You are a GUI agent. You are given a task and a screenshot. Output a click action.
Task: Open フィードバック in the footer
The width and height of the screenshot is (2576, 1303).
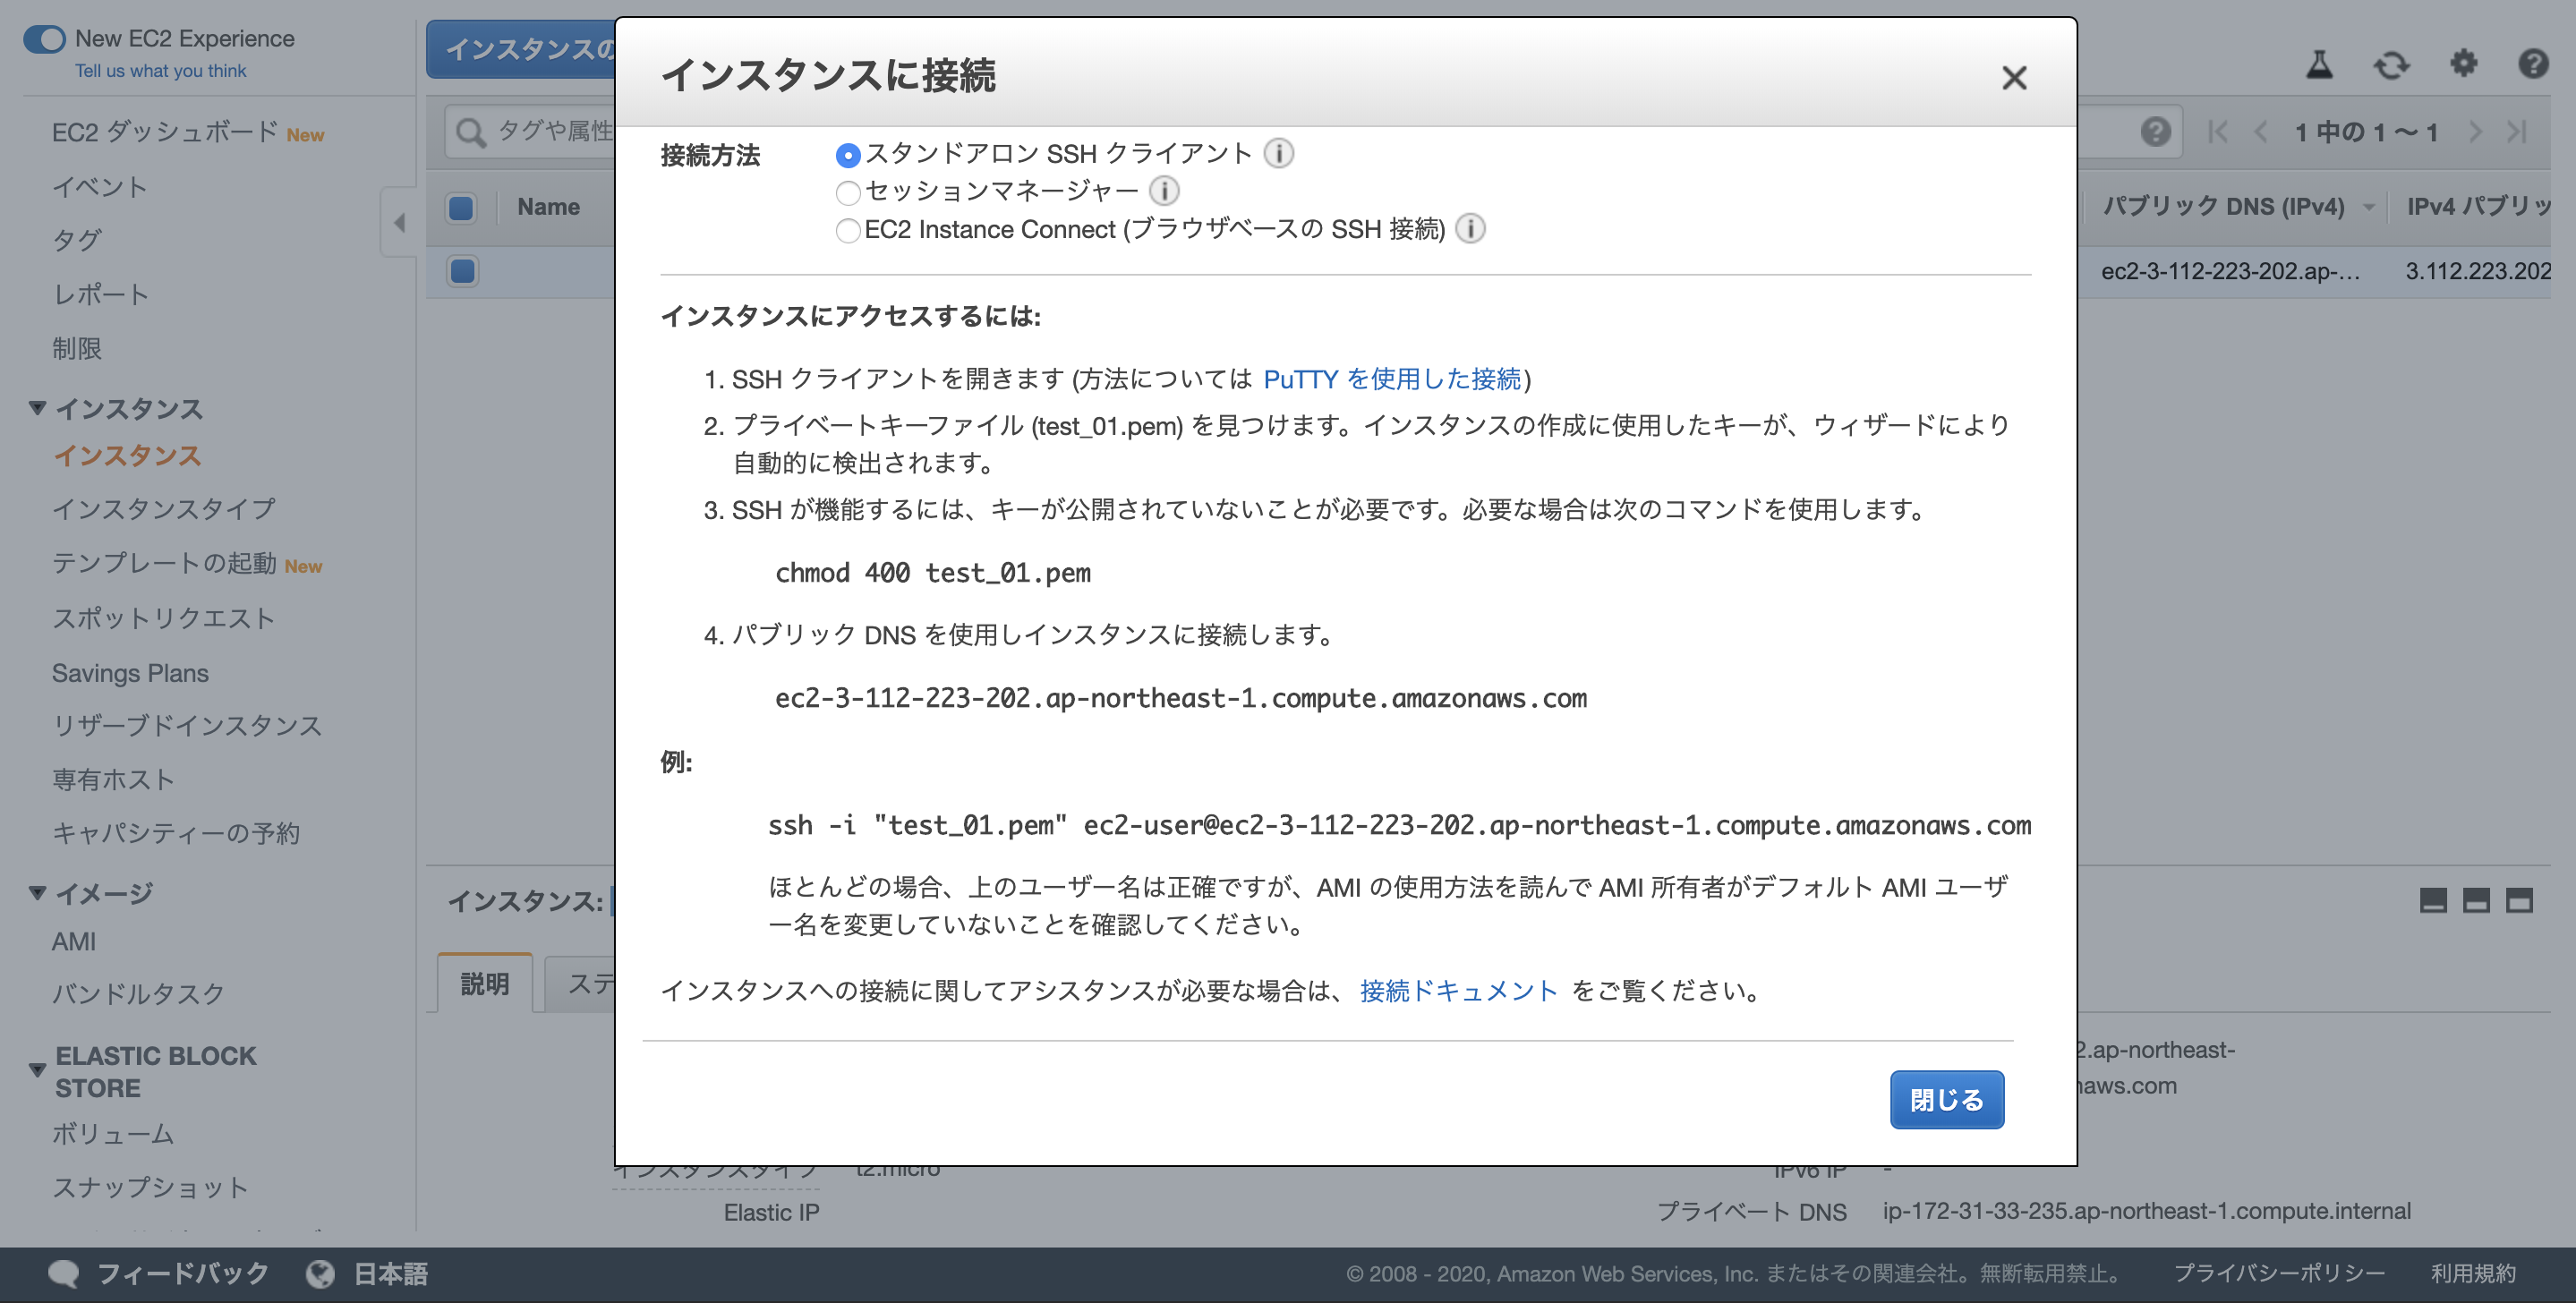(x=183, y=1273)
